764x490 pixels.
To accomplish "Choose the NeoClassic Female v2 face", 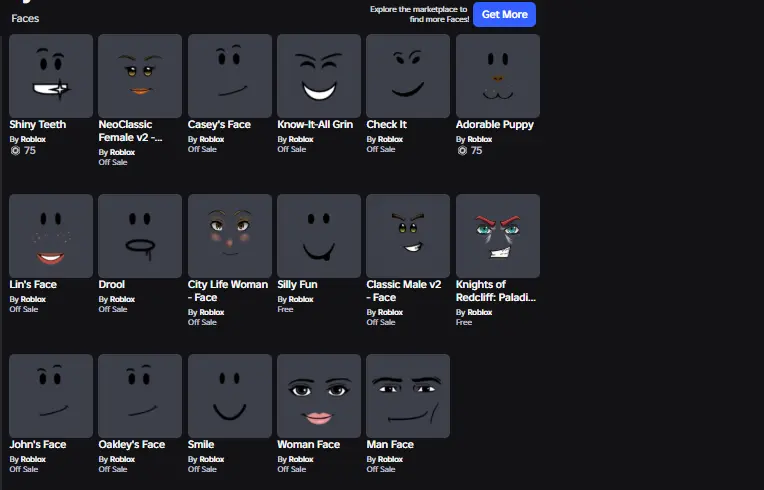I will coord(140,76).
